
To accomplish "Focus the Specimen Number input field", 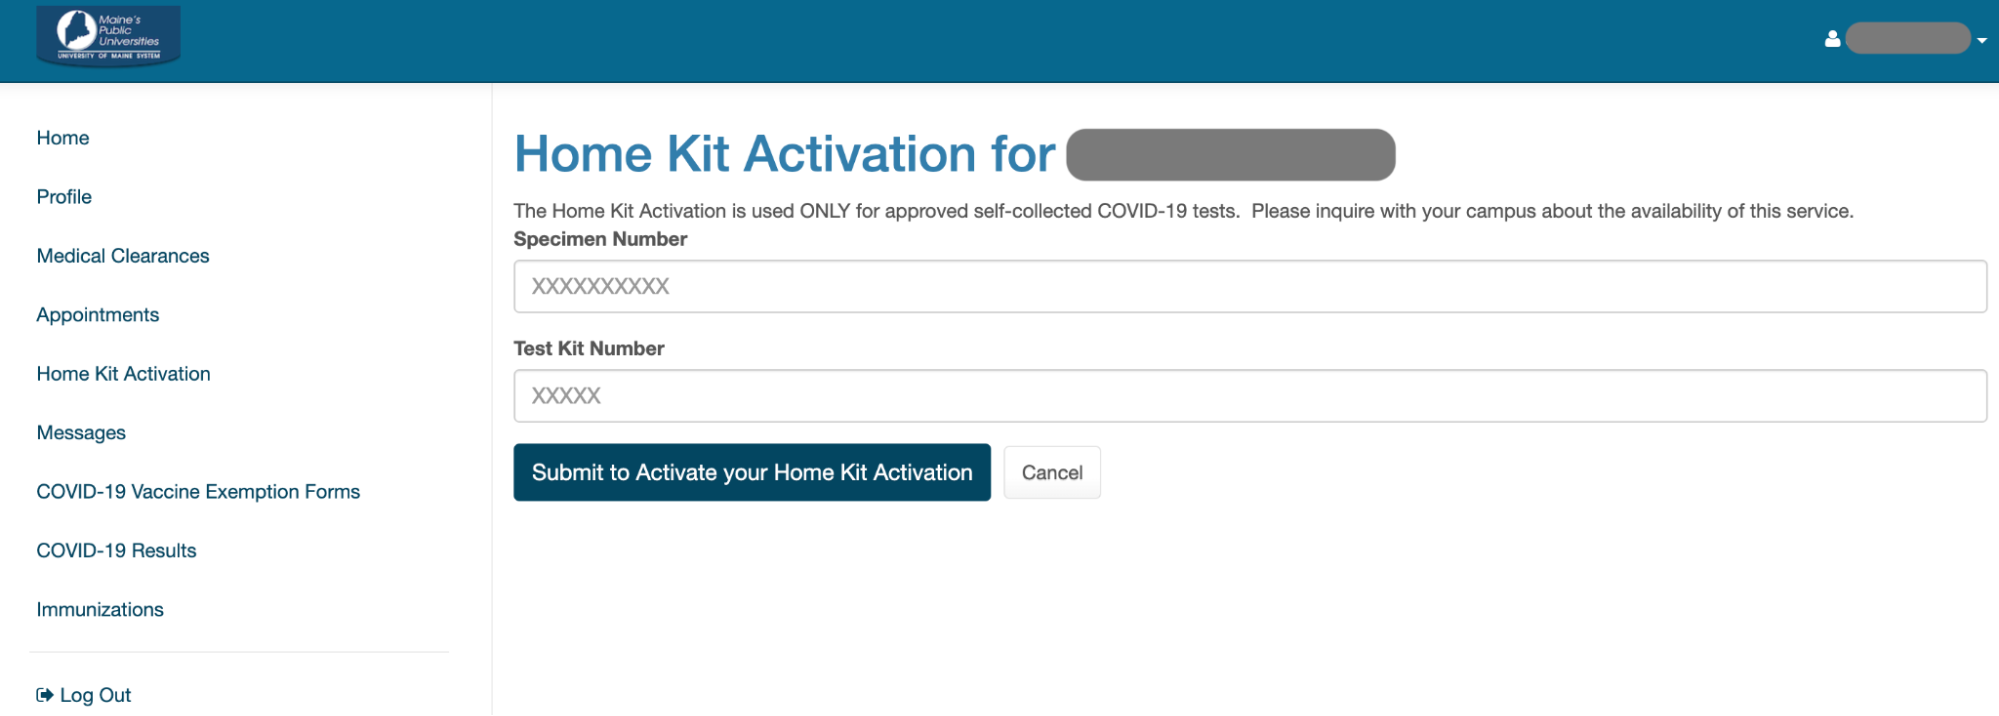I will click(x=1249, y=287).
